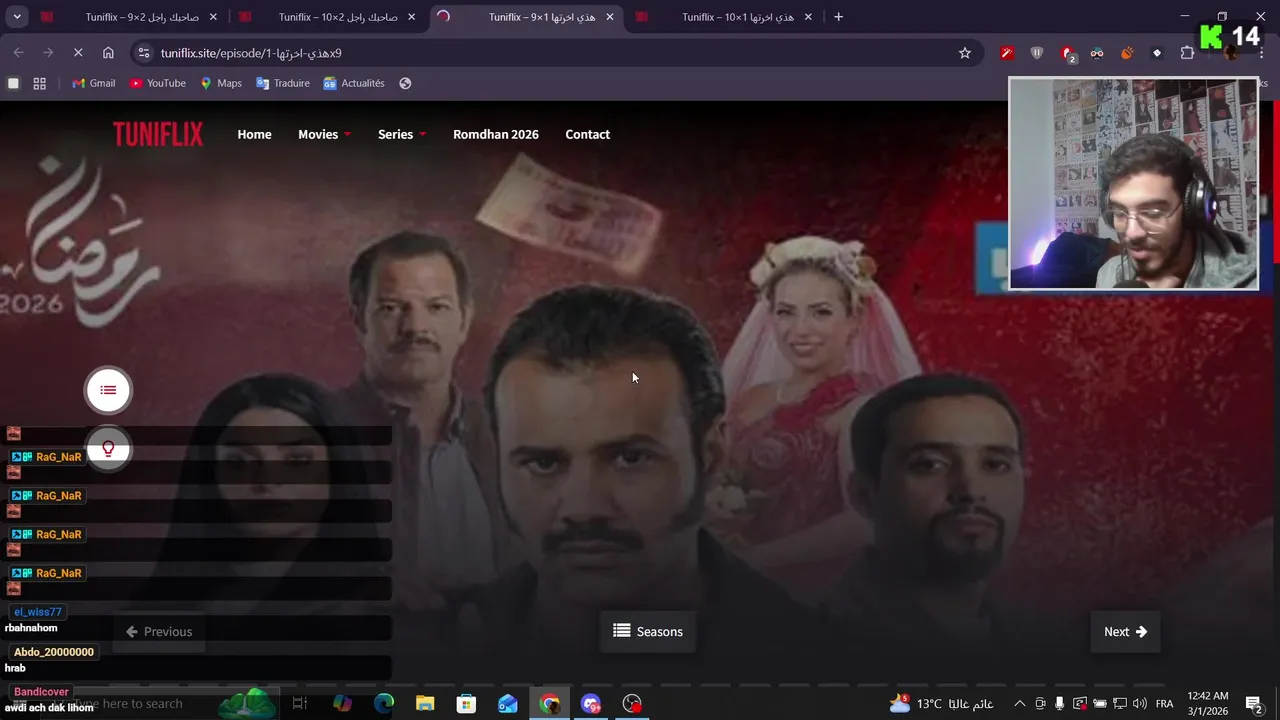This screenshot has height=720, width=1280.
Task: Open the orange acorn extension
Action: click(x=1127, y=53)
